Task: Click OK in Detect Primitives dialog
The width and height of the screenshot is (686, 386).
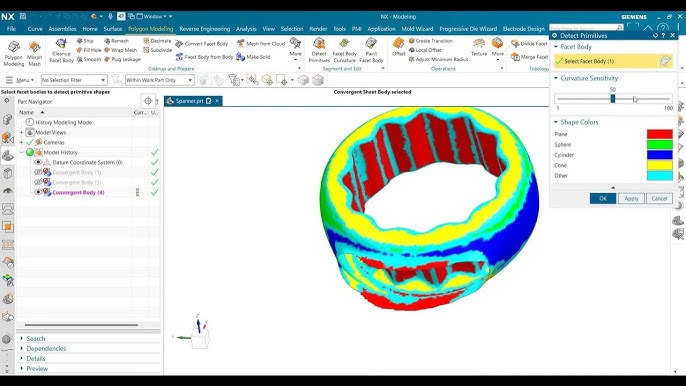Action: 602,198
